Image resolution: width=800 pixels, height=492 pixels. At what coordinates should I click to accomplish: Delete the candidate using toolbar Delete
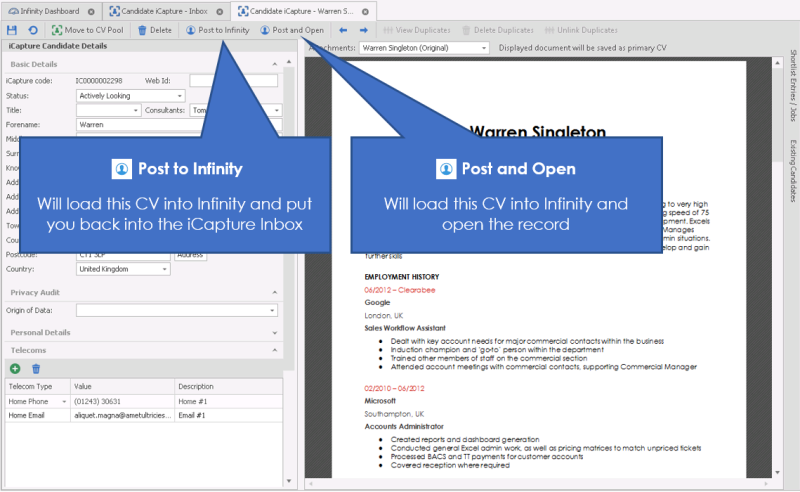[x=155, y=30]
